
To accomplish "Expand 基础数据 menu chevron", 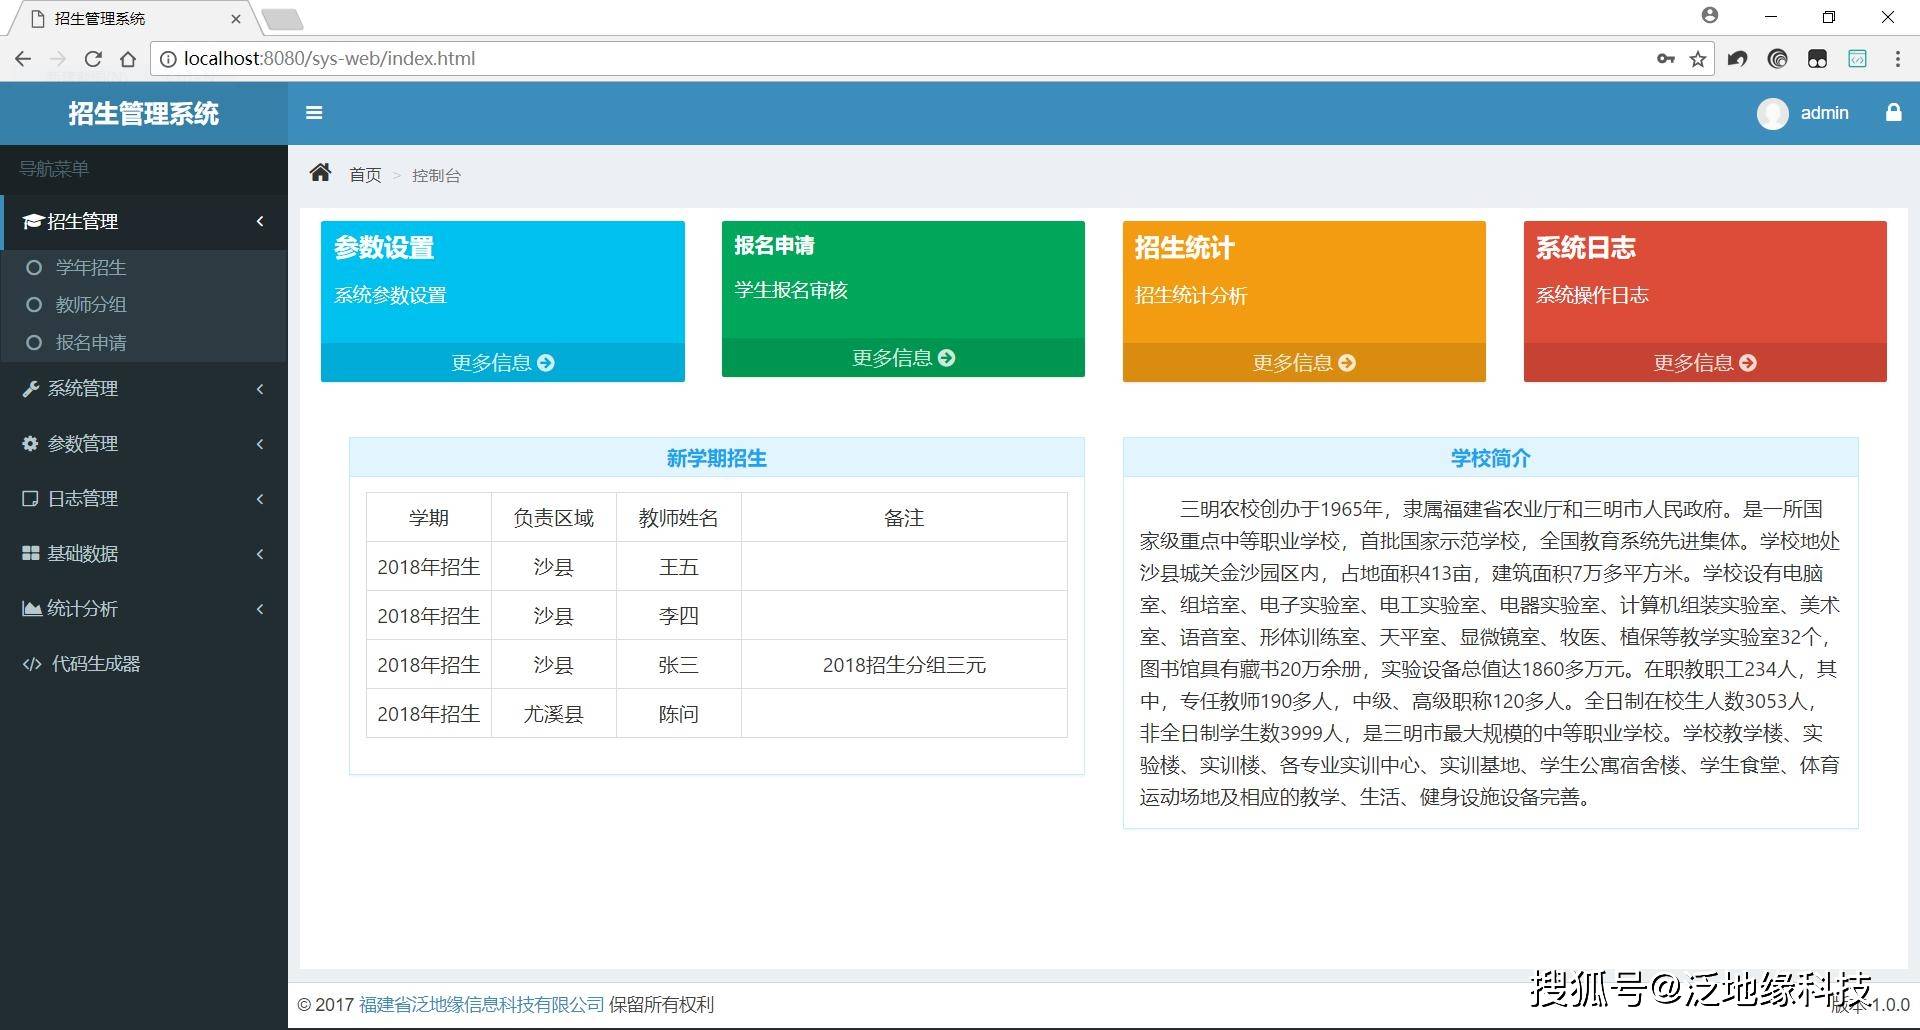I will coord(260,553).
